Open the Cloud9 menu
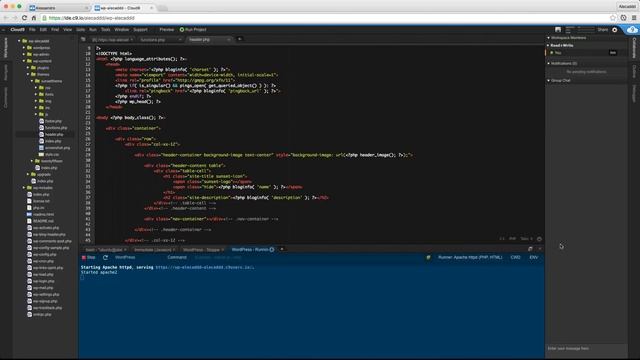Screen dimensions: 640x360 pos(18,29)
